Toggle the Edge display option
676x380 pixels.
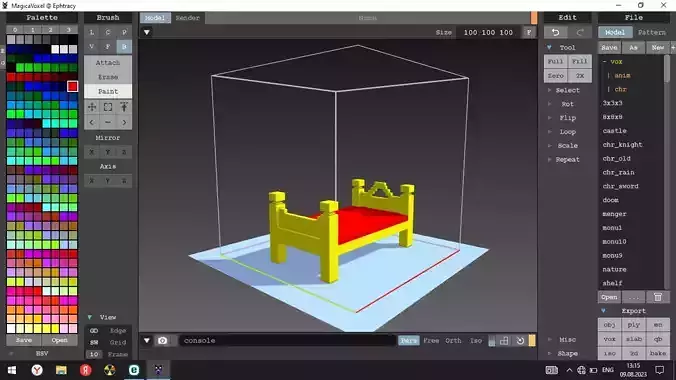pos(118,331)
